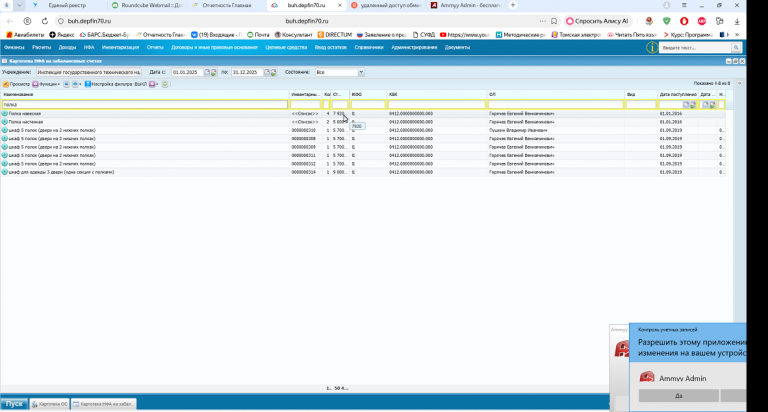The width and height of the screenshot is (768, 412).
Task: Open the Расчеты menu
Action: [42, 48]
